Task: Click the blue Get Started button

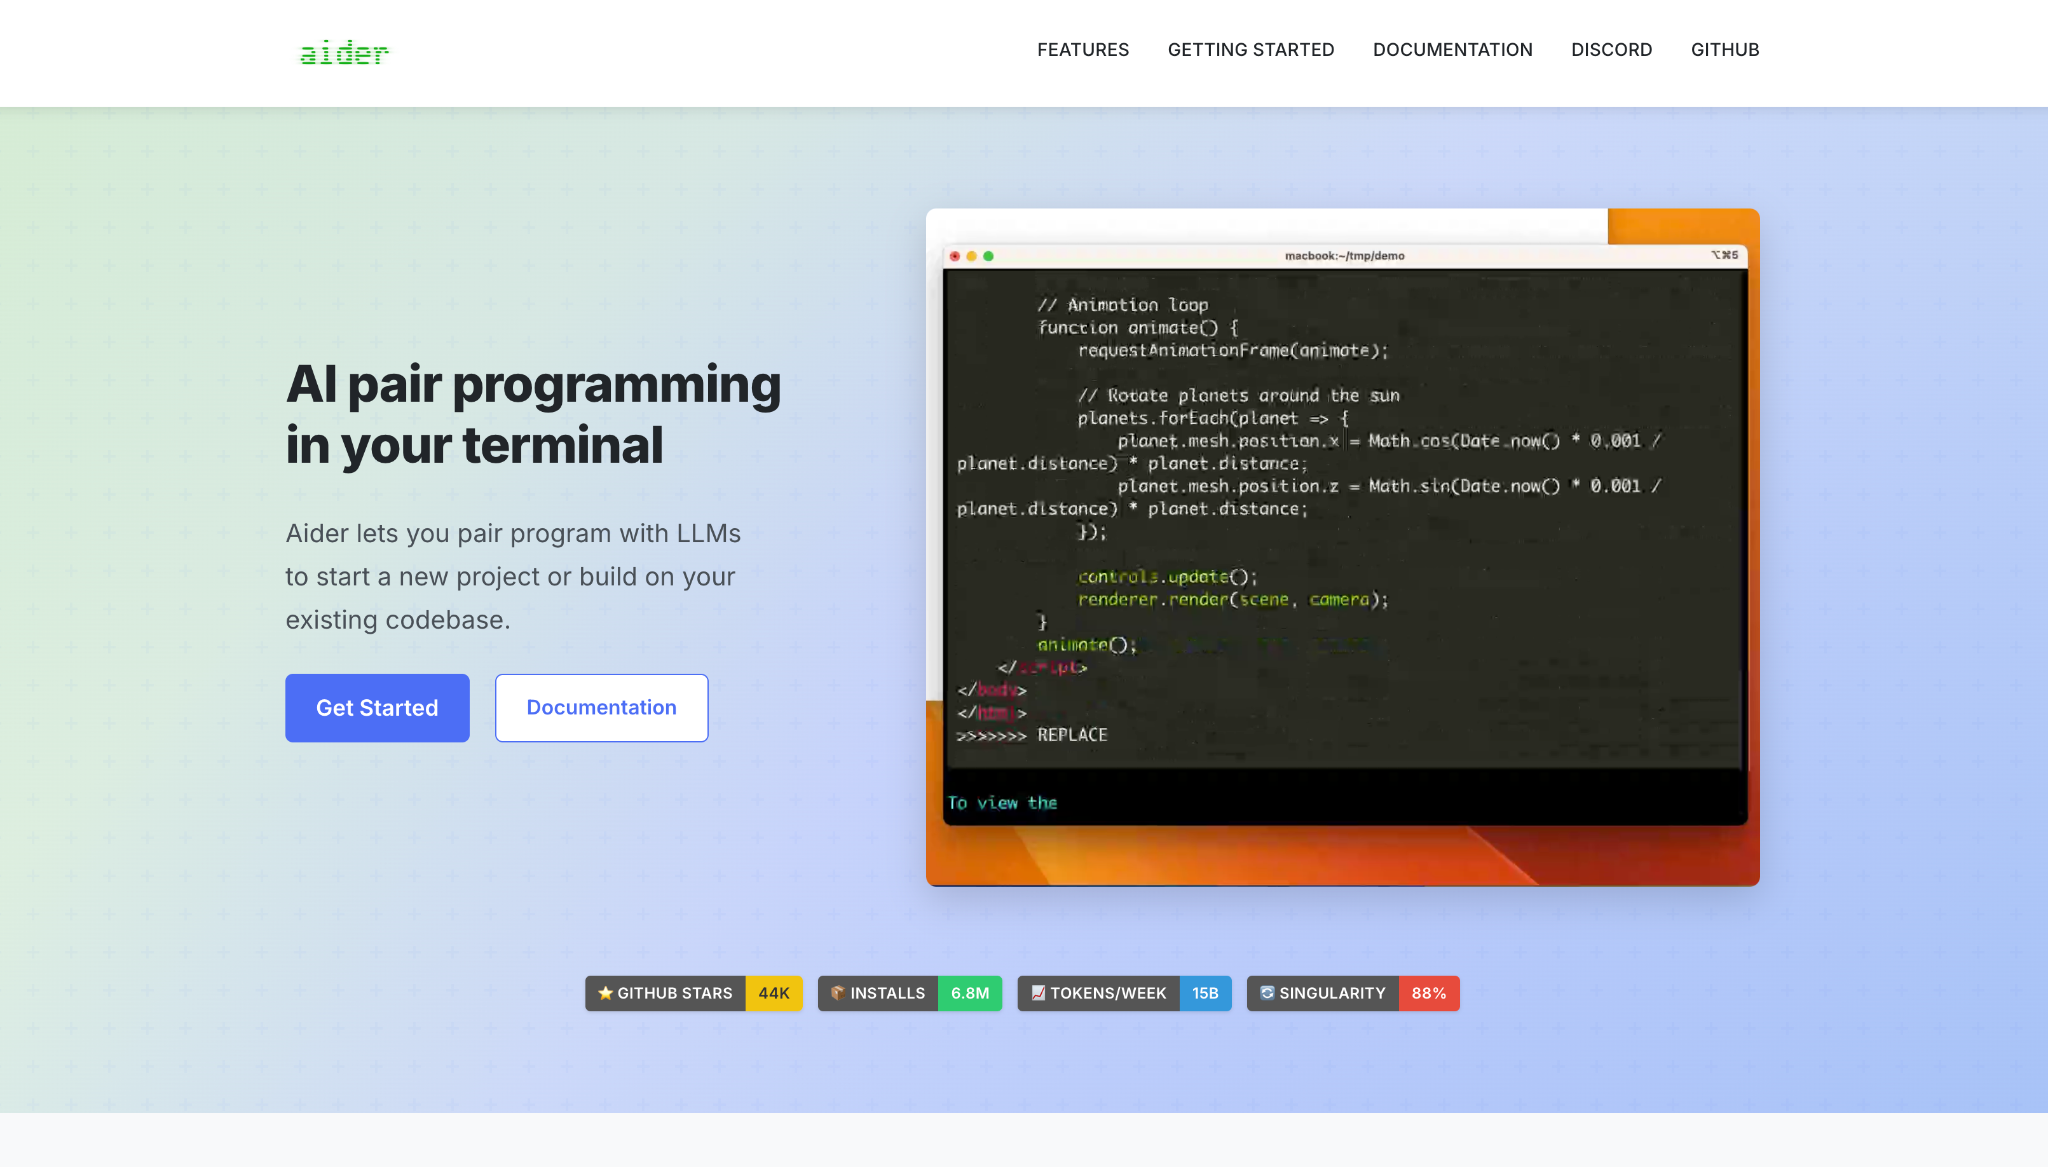Action: pos(377,708)
